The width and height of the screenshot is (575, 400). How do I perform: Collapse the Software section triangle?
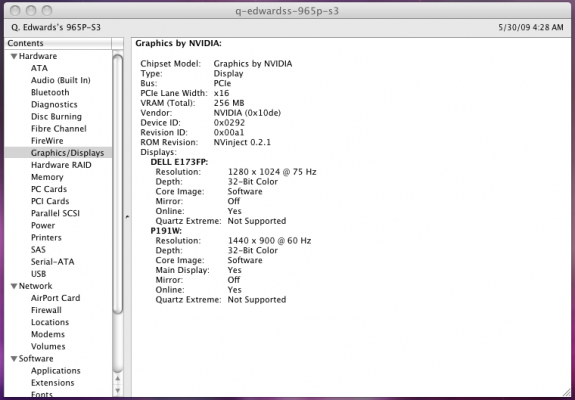(14, 359)
